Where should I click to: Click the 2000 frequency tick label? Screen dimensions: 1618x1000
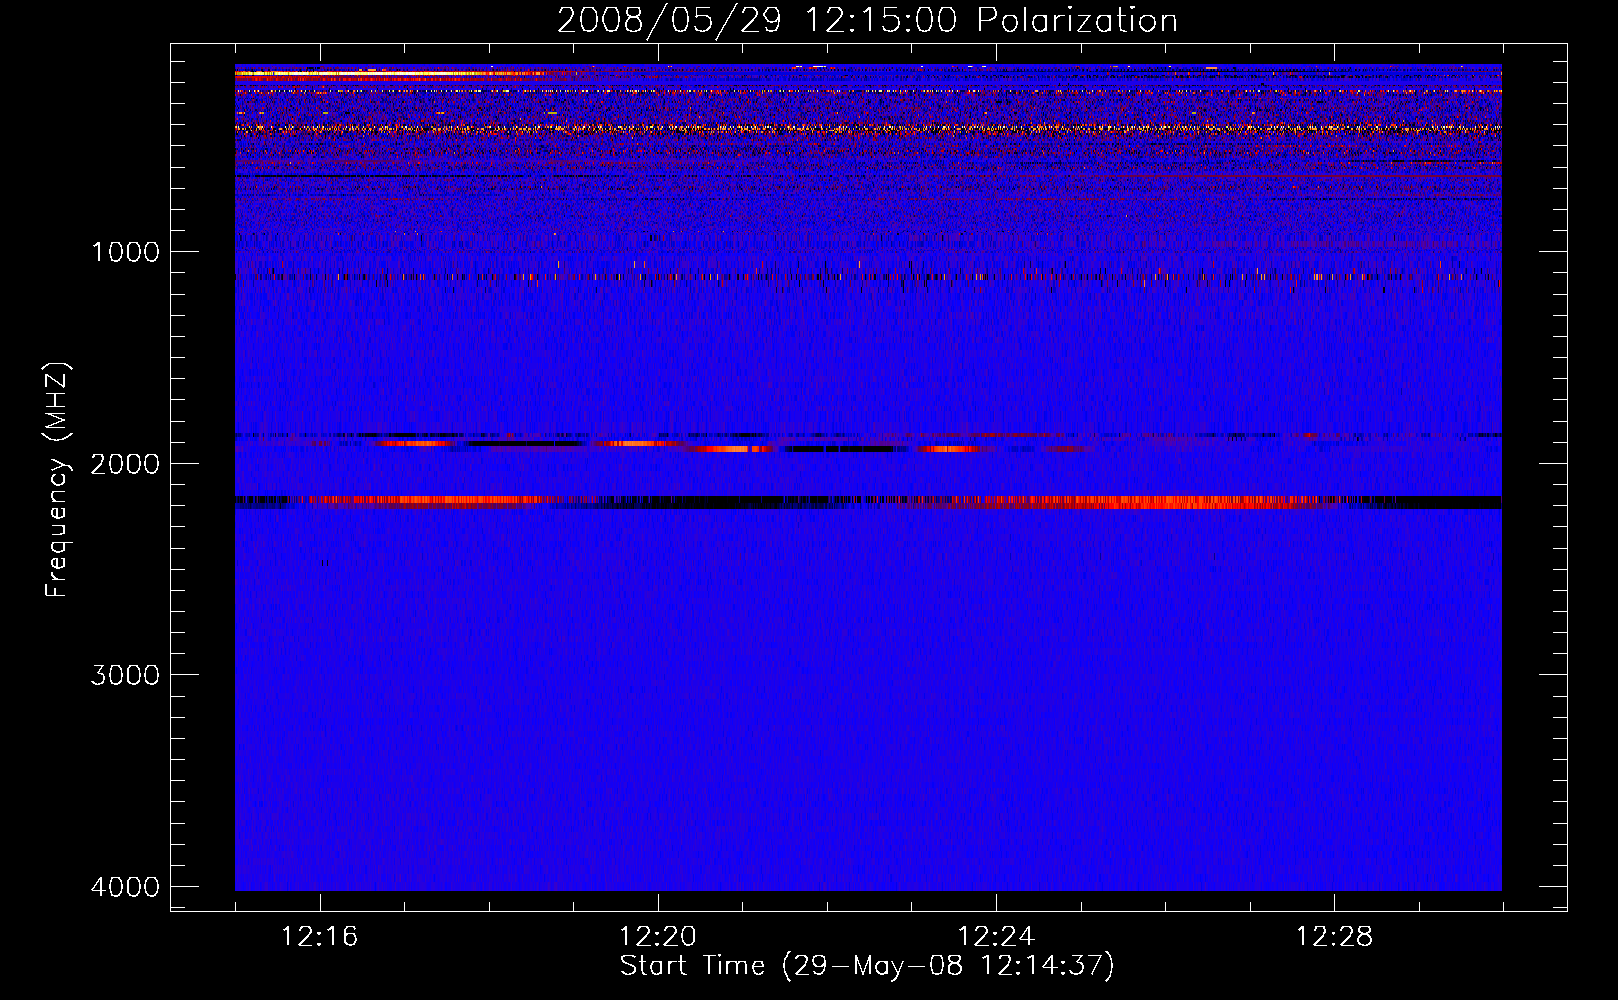coord(125,464)
